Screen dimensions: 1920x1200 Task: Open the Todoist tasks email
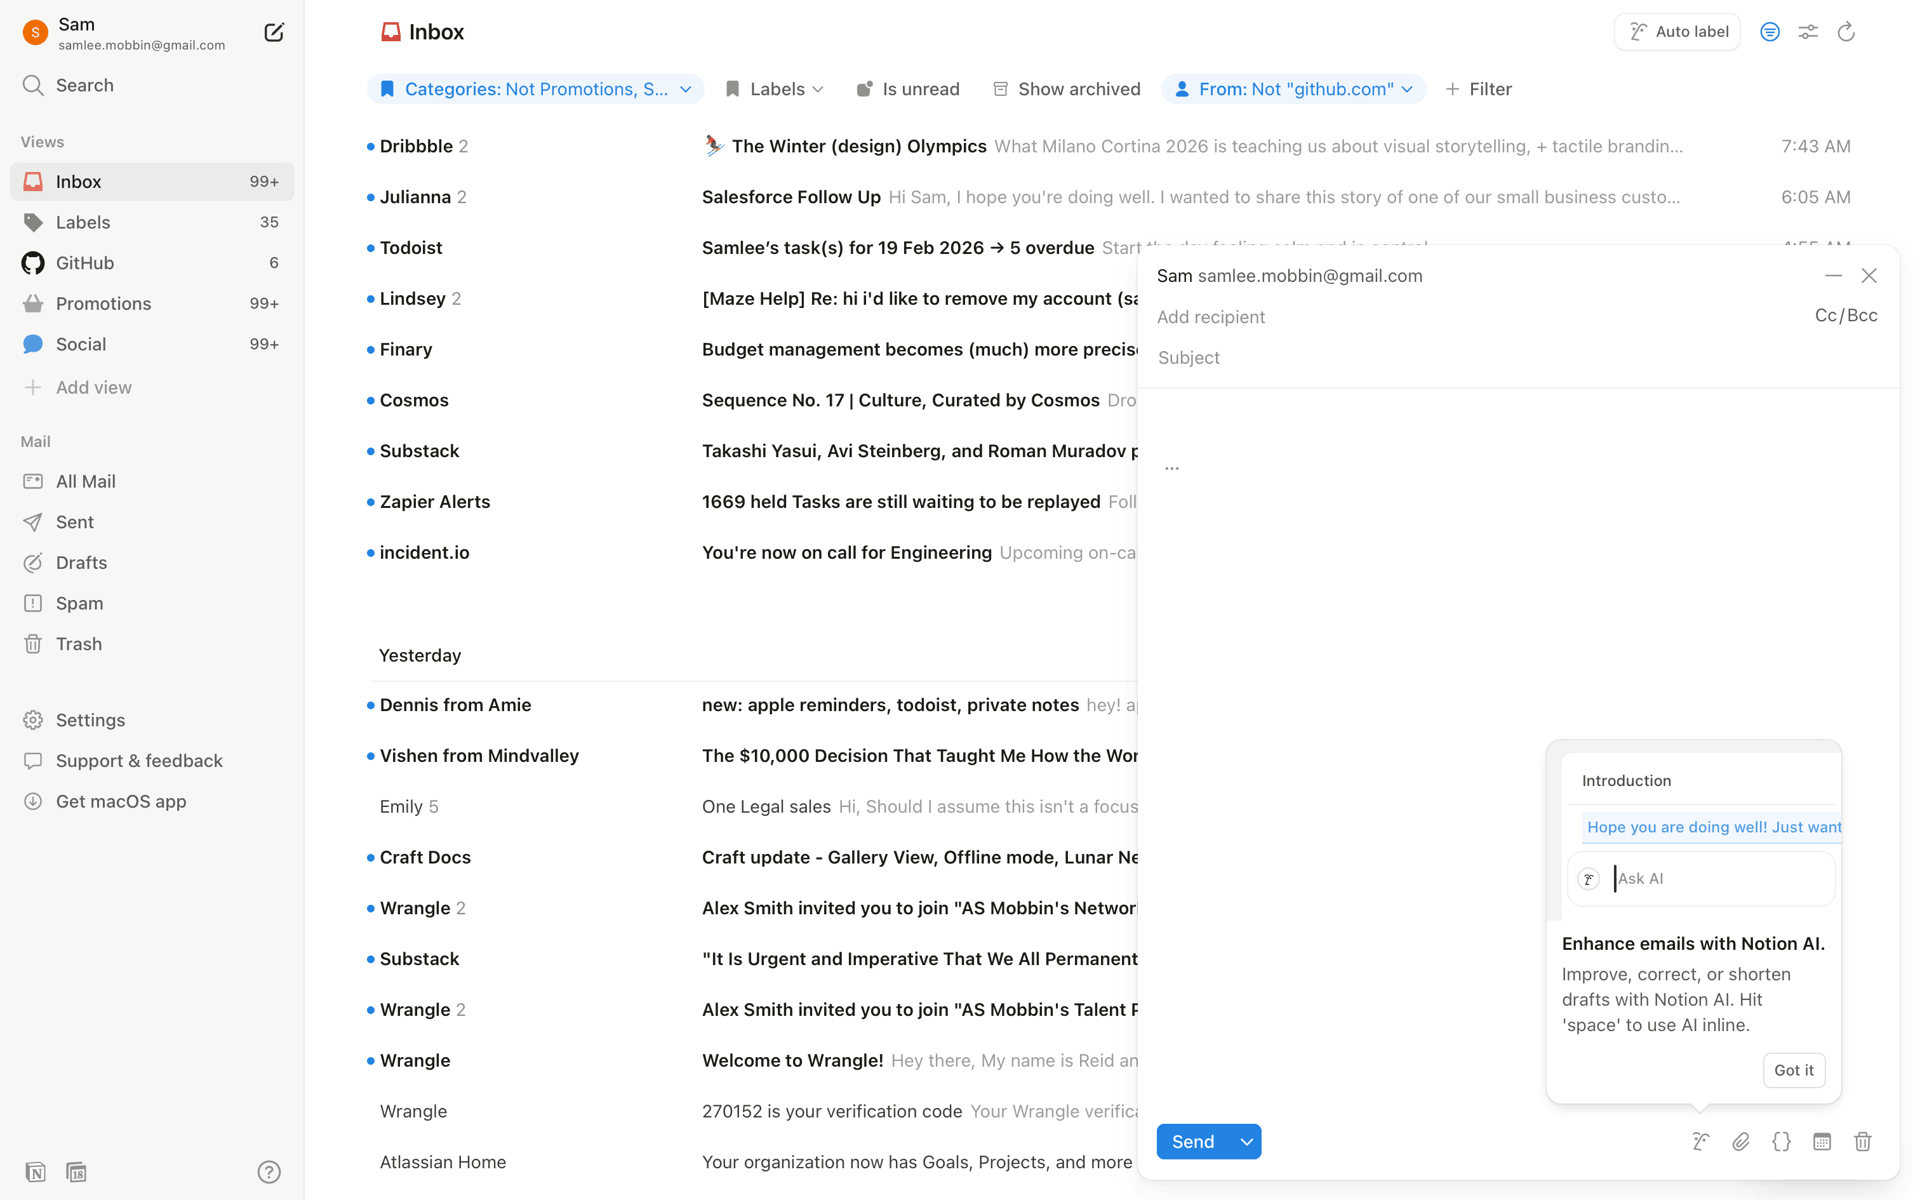[x=752, y=248]
